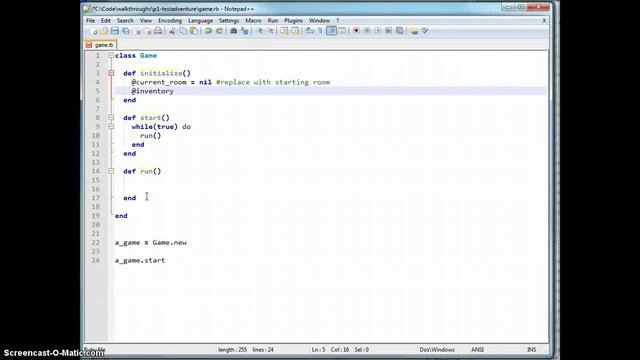This screenshot has width=640, height=360.
Task: Open the Language menu
Action: pos(200,20)
